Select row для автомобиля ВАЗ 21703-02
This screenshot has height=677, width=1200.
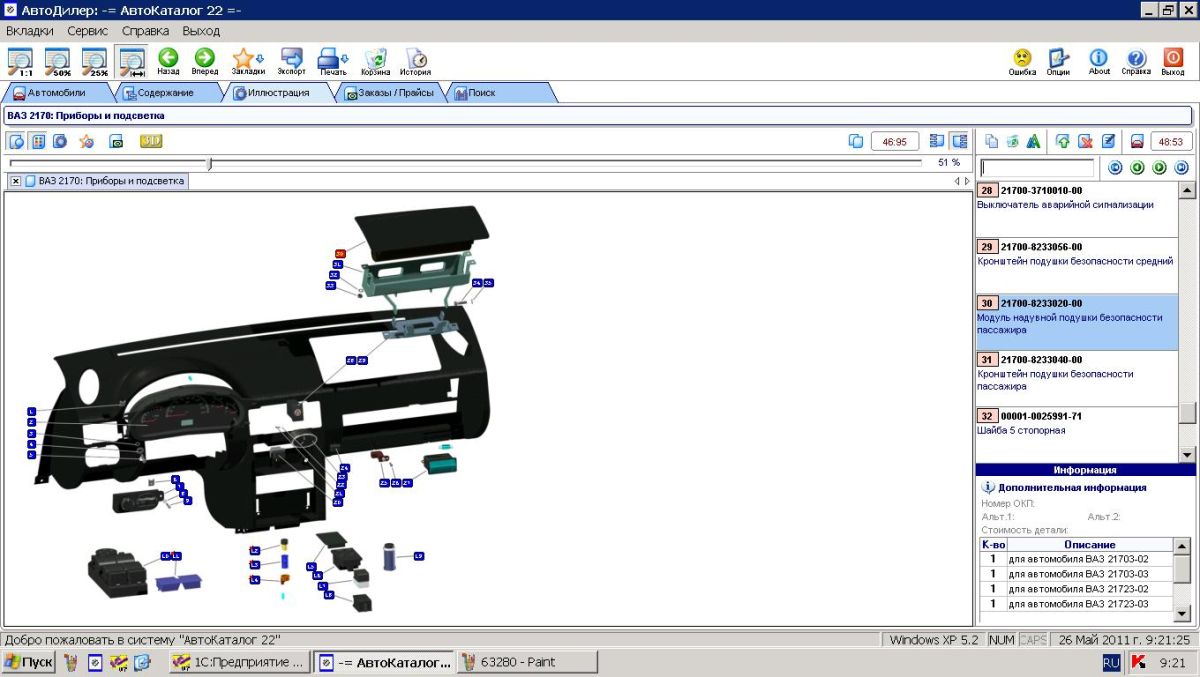pos(1077,559)
